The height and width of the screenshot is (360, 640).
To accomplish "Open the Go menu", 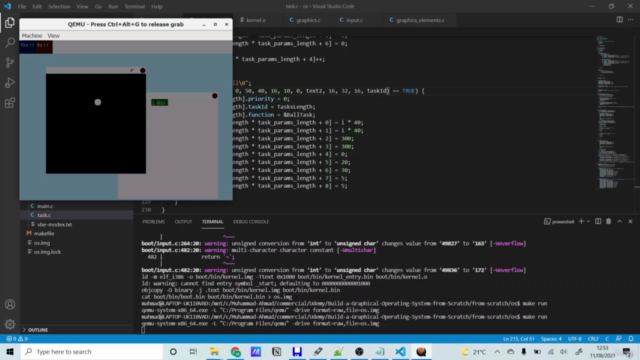I will pyautogui.click(x=98, y=7).
